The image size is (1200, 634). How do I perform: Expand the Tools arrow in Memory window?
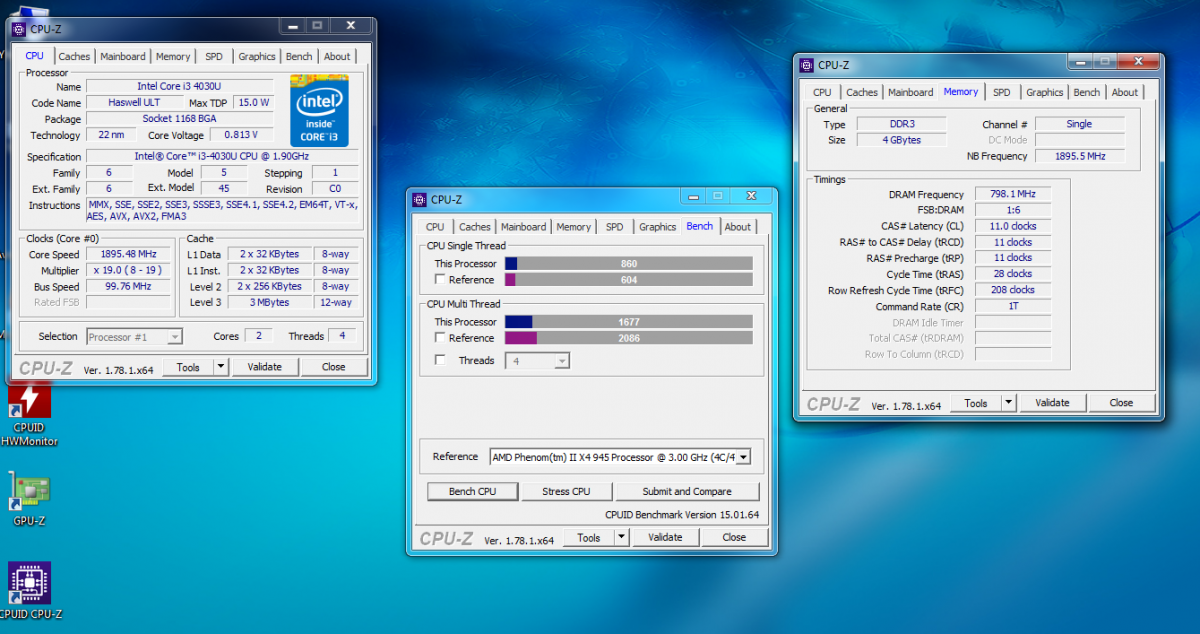tap(1009, 403)
